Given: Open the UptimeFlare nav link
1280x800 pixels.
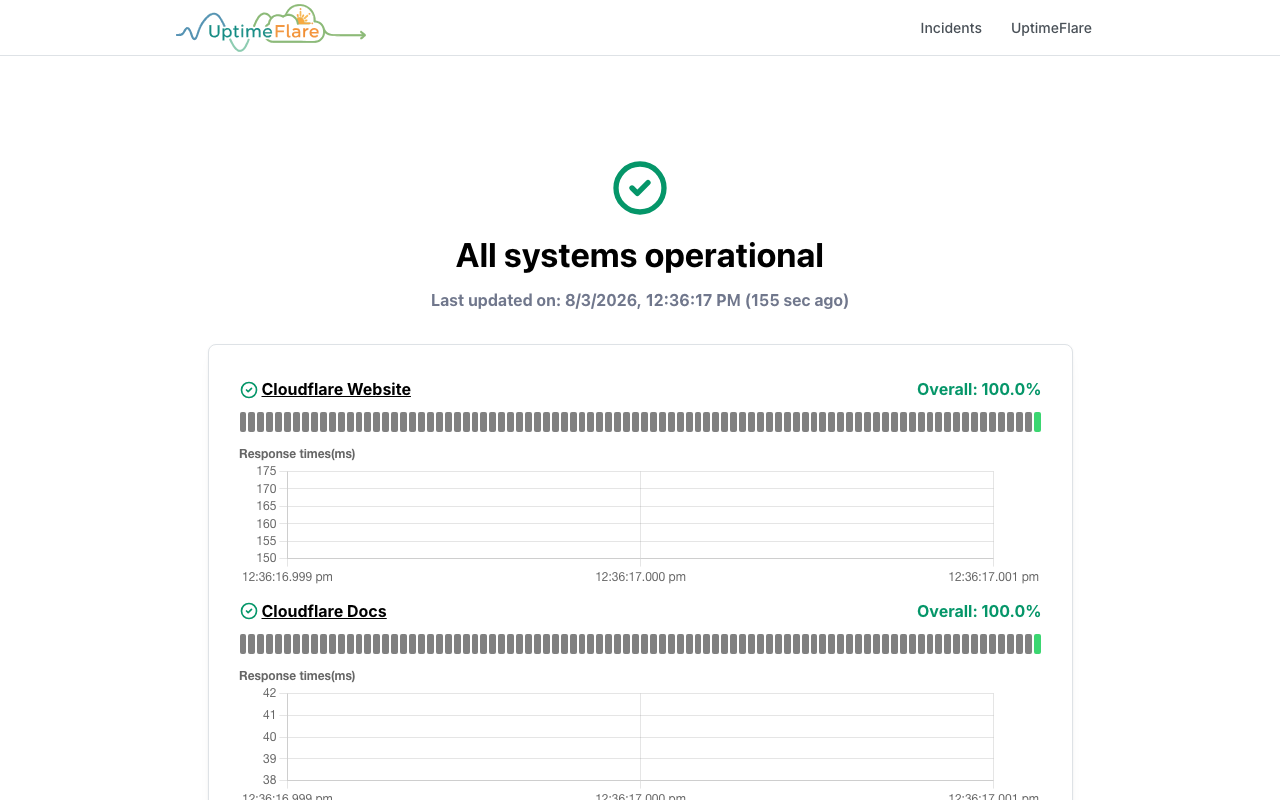Looking at the screenshot, I should tap(1051, 28).
